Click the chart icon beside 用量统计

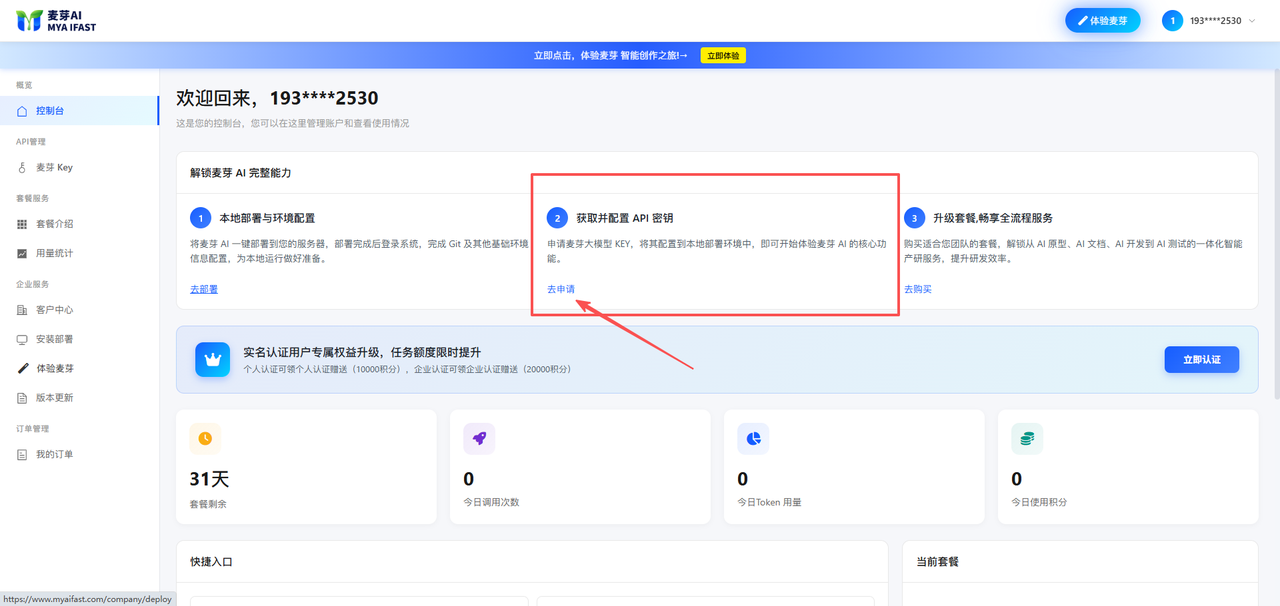coord(22,253)
